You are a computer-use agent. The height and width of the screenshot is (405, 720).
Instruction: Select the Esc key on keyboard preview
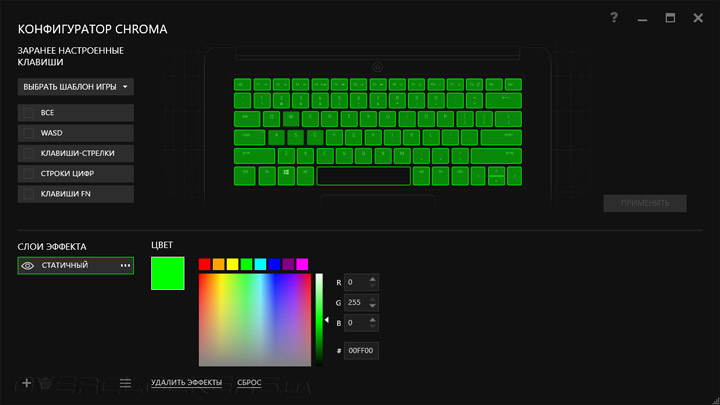[242, 84]
